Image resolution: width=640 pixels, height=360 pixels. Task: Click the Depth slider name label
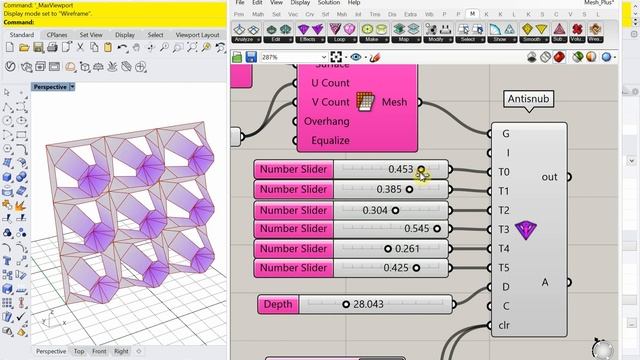(x=278, y=304)
